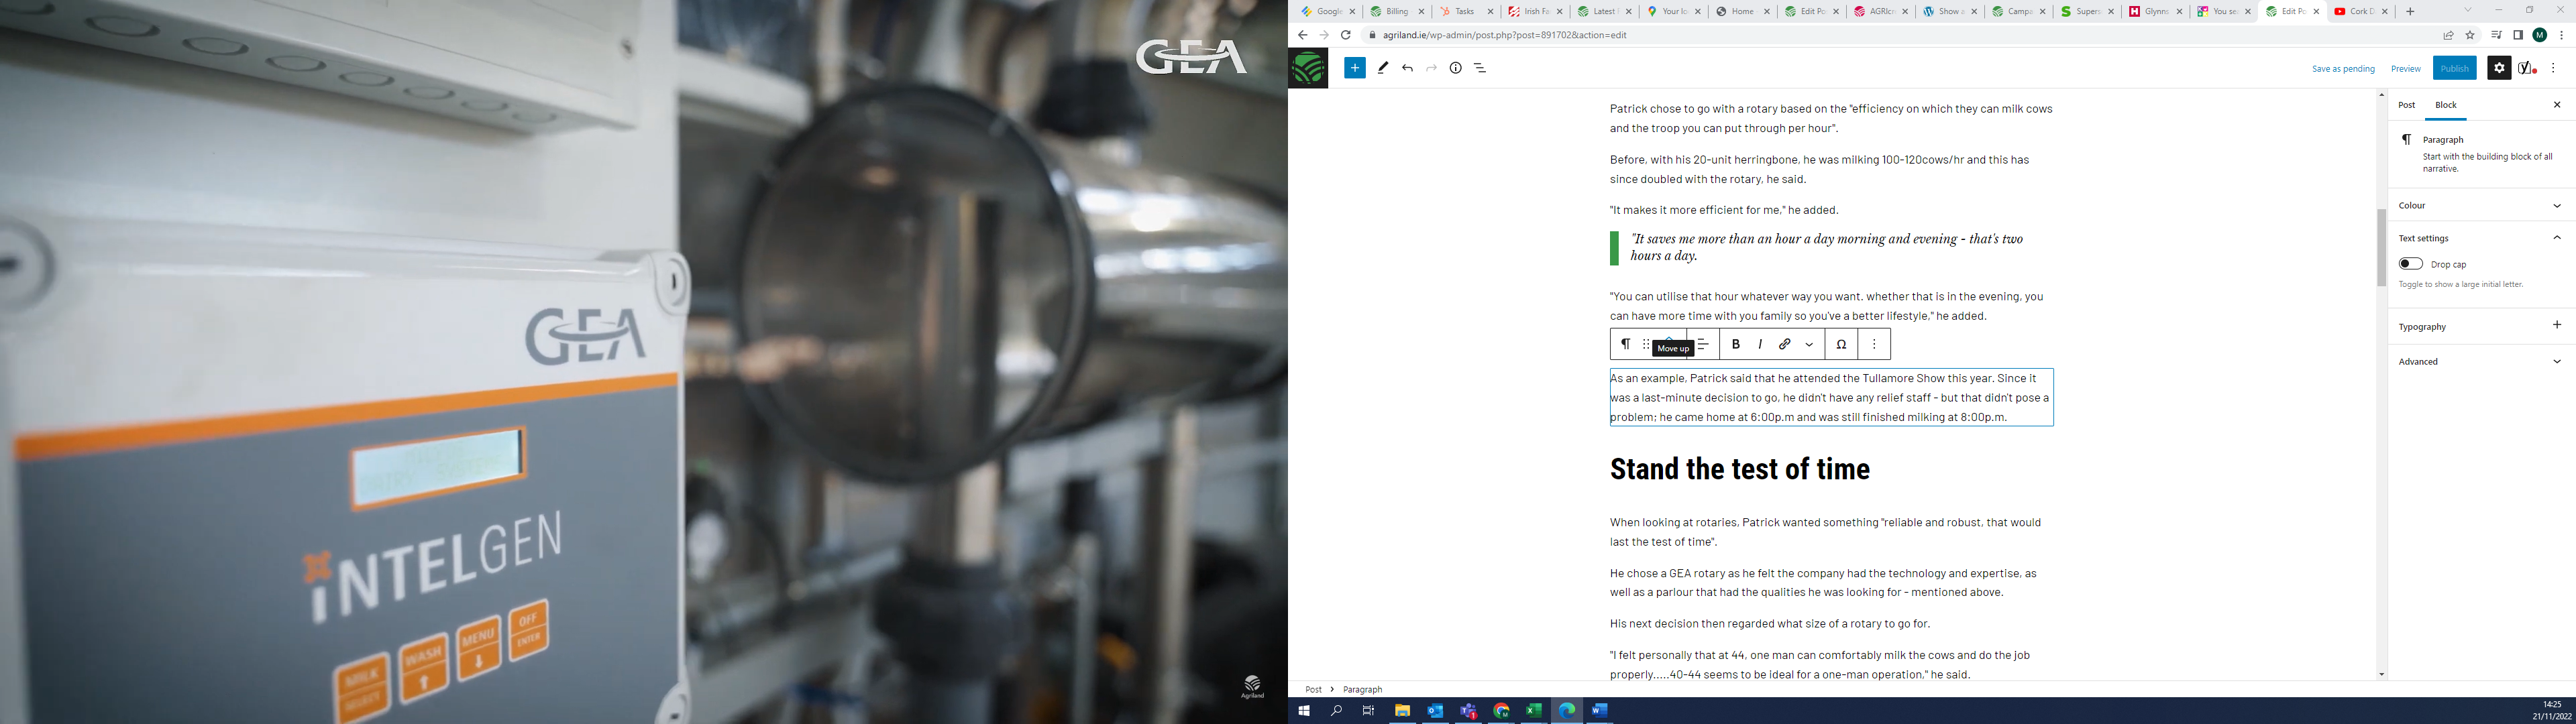Close the settings sidebar with X

click(2557, 105)
